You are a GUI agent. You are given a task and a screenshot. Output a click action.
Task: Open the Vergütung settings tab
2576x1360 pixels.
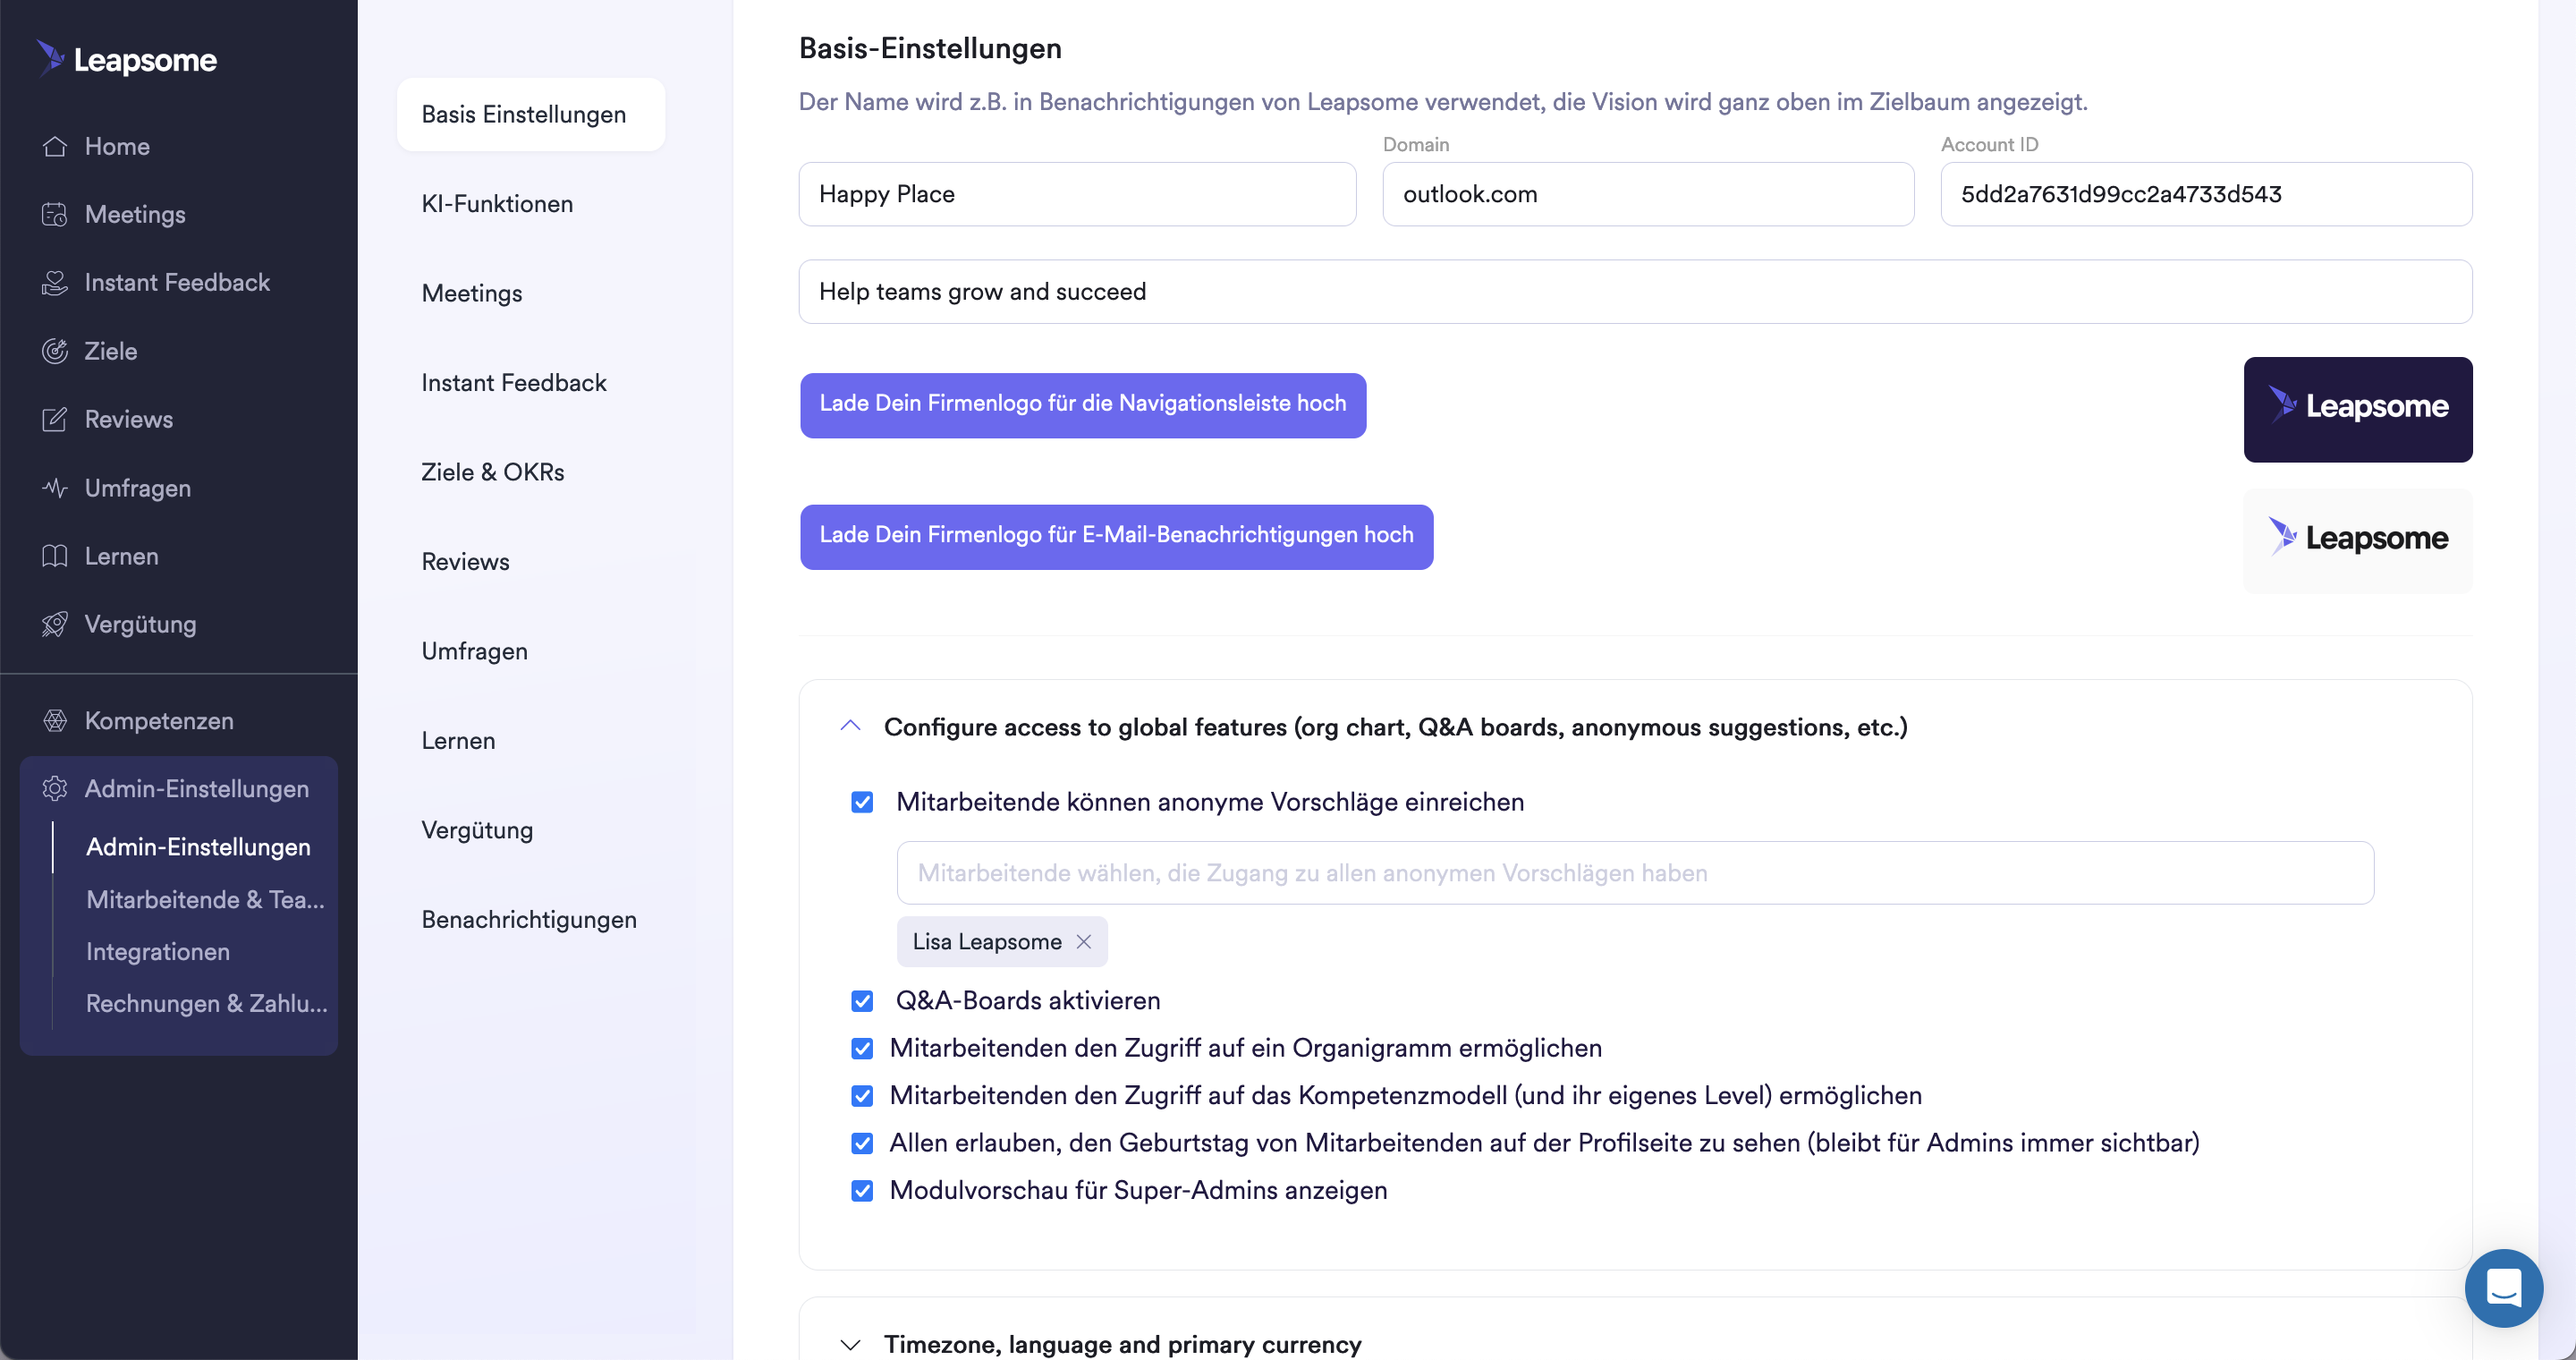coord(477,830)
